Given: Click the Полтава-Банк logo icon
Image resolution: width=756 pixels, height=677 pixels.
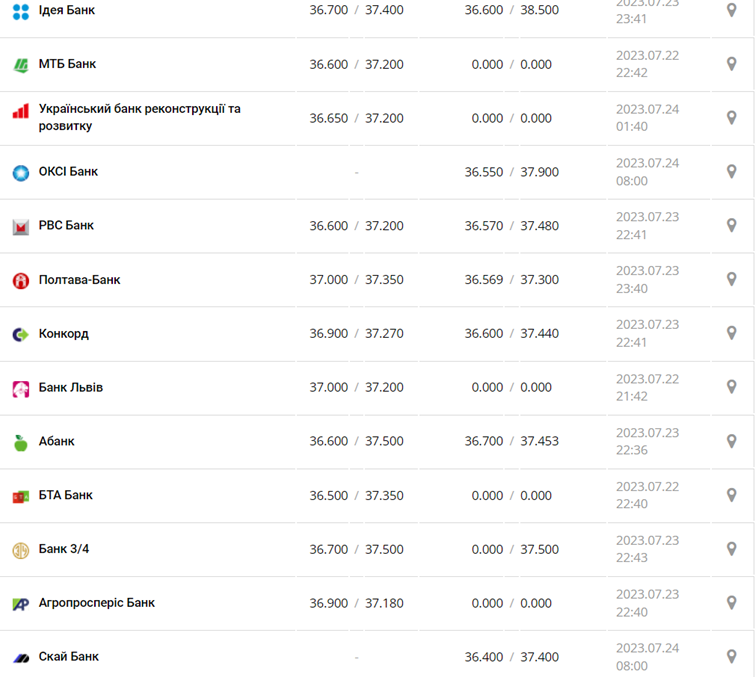Looking at the screenshot, I should pyautogui.click(x=20, y=280).
